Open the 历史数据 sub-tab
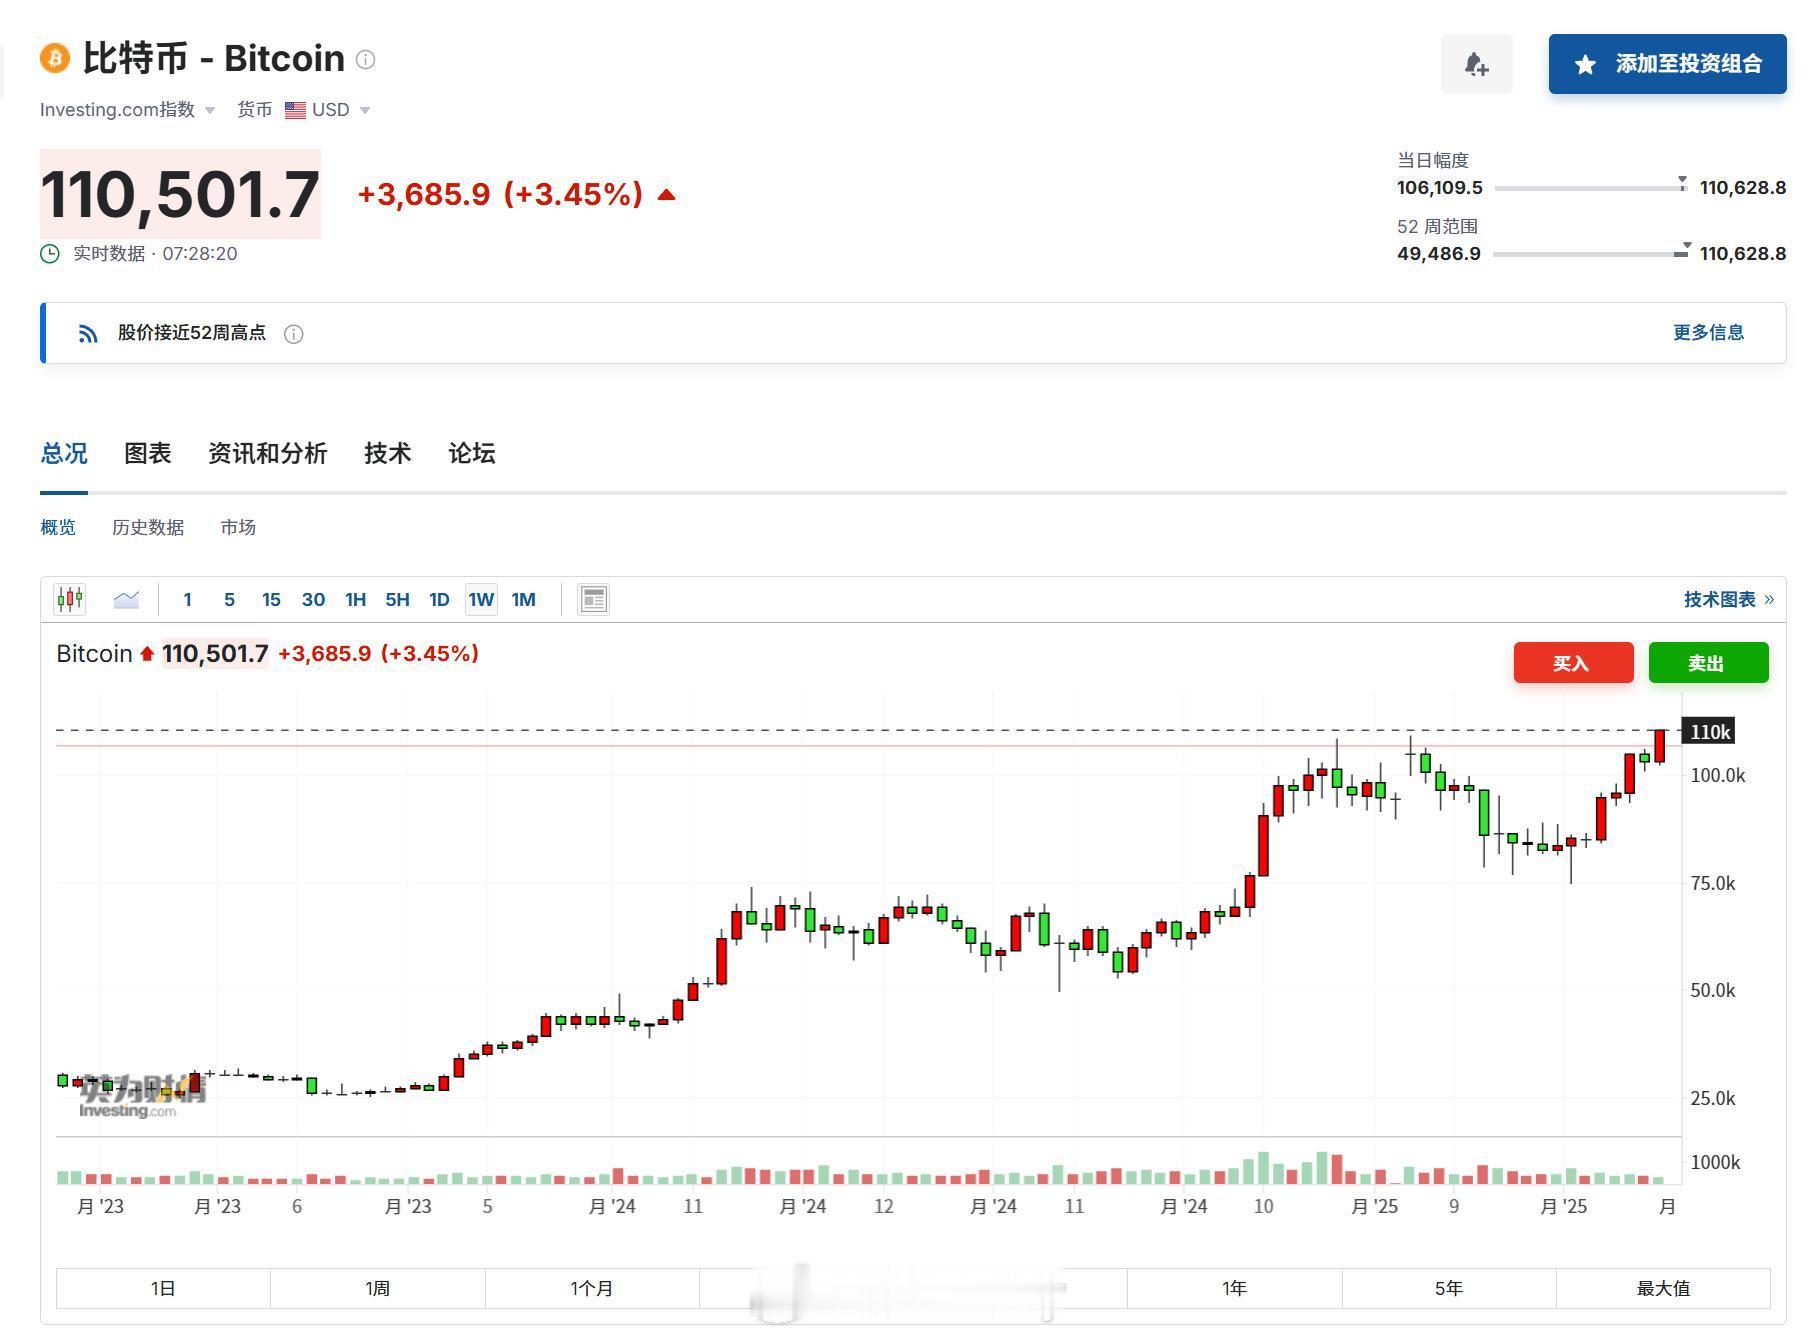 (148, 528)
